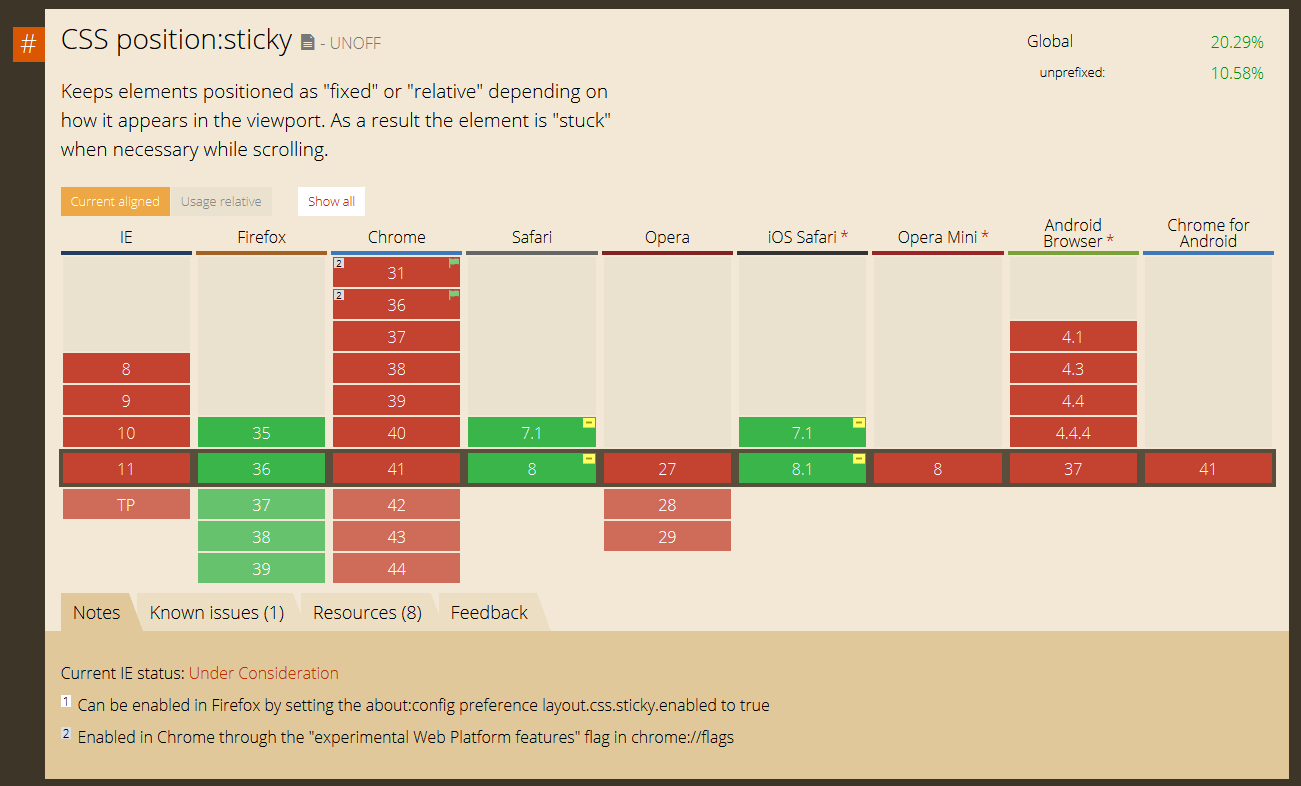The image size is (1301, 786).
Task: Click the Show all button
Action: [331, 201]
